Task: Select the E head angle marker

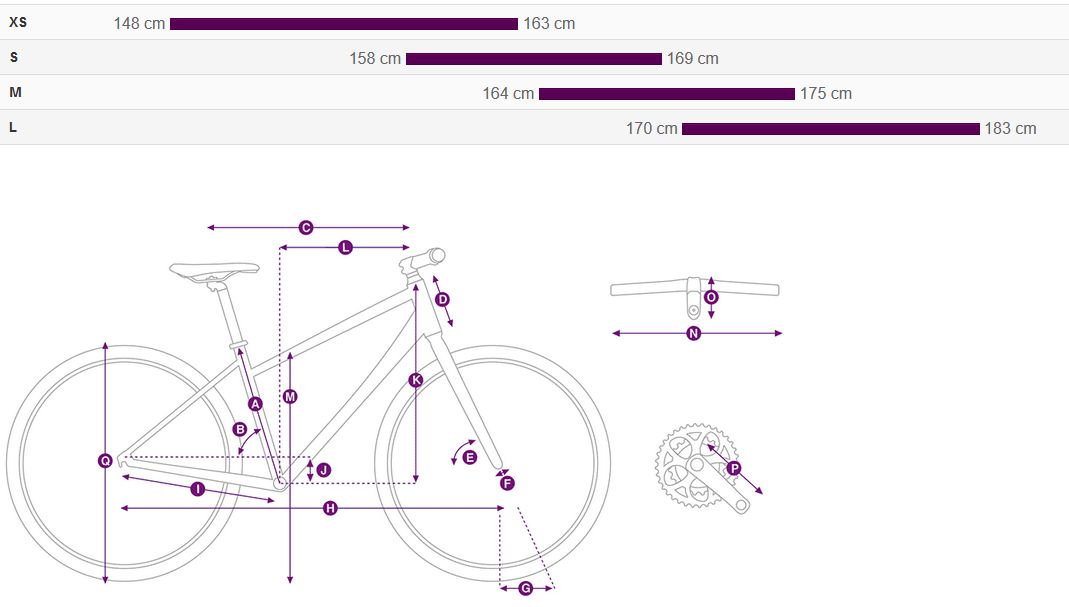Action: coord(470,457)
